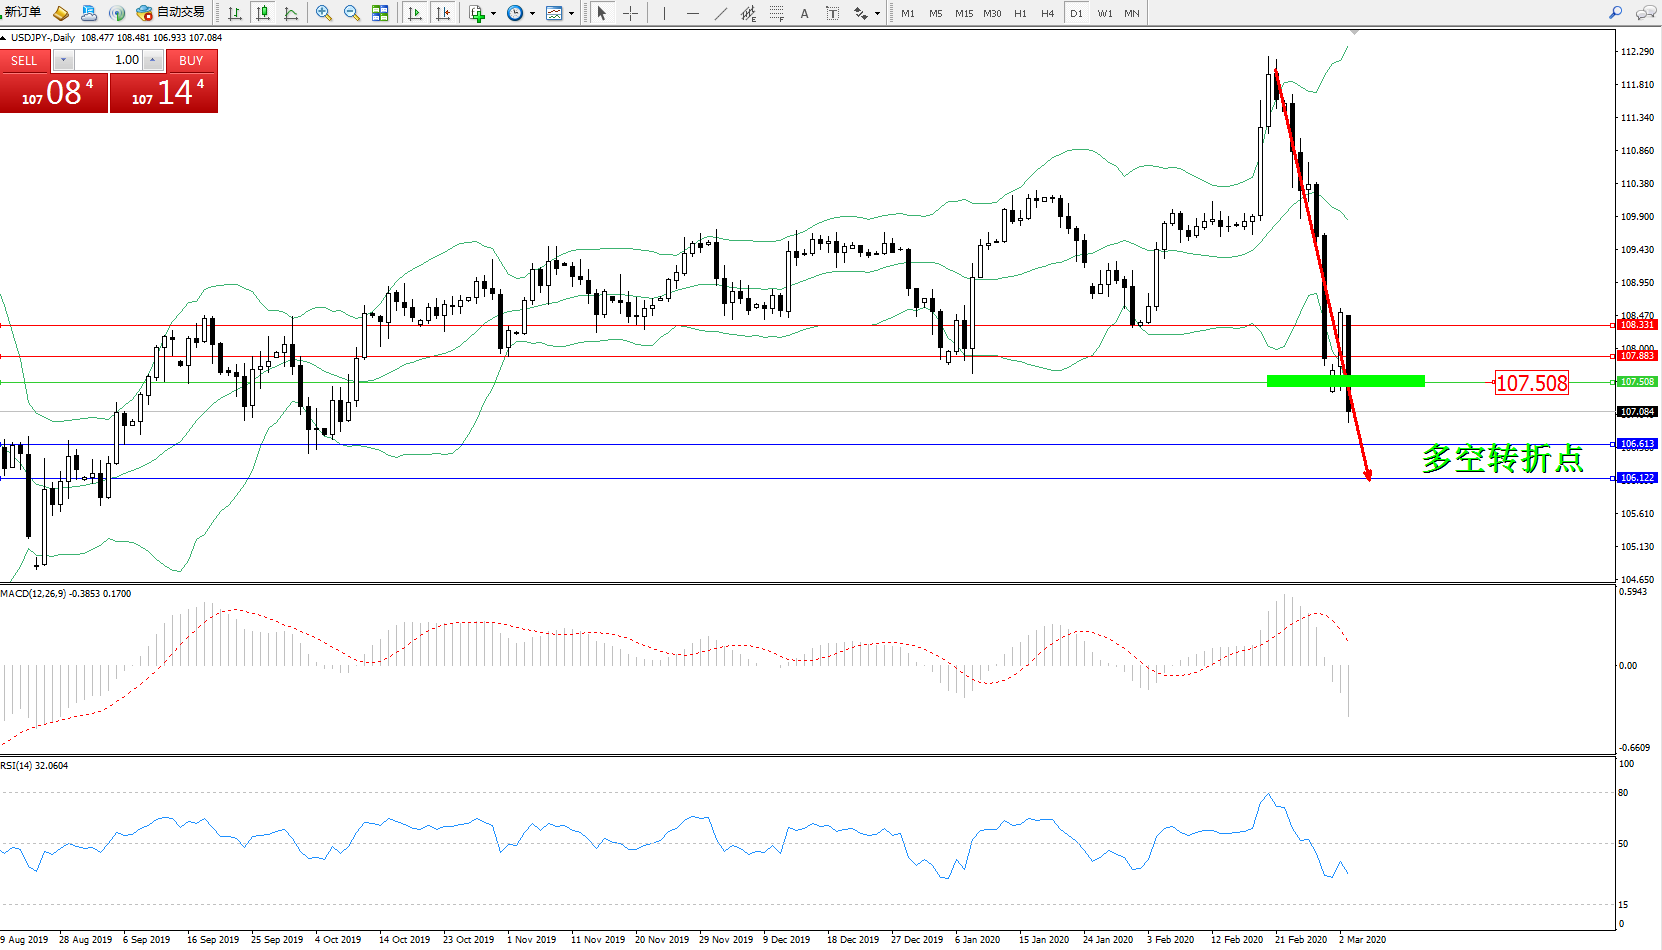Select the Fibonacci retracement tool

click(x=776, y=13)
